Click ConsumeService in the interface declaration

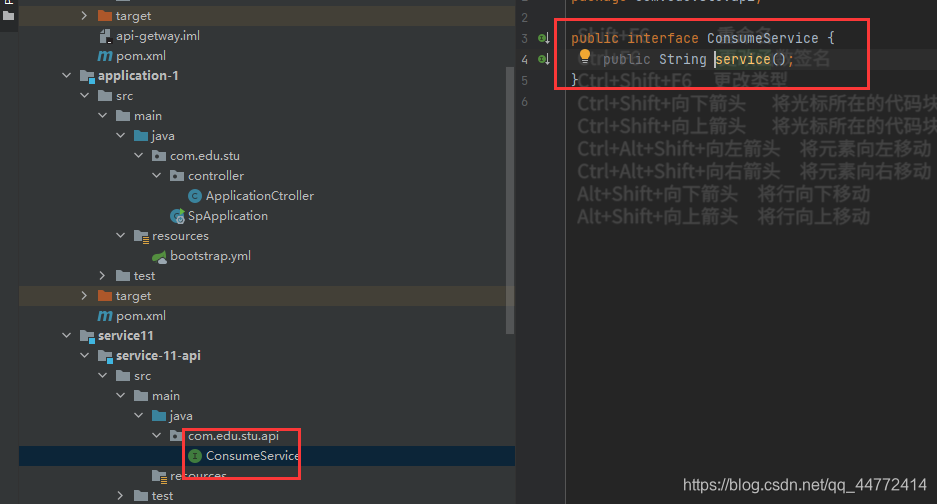763,38
